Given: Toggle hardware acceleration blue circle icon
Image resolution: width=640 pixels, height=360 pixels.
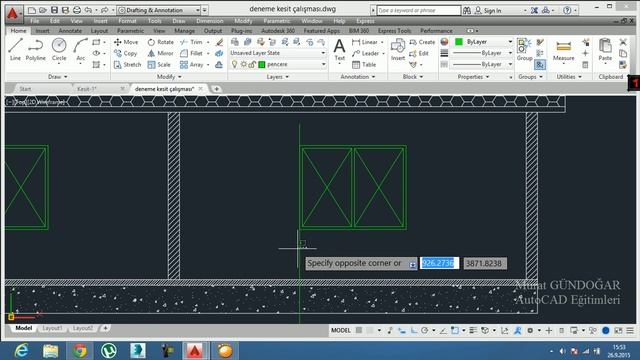Looking at the screenshot, I should (x=606, y=330).
